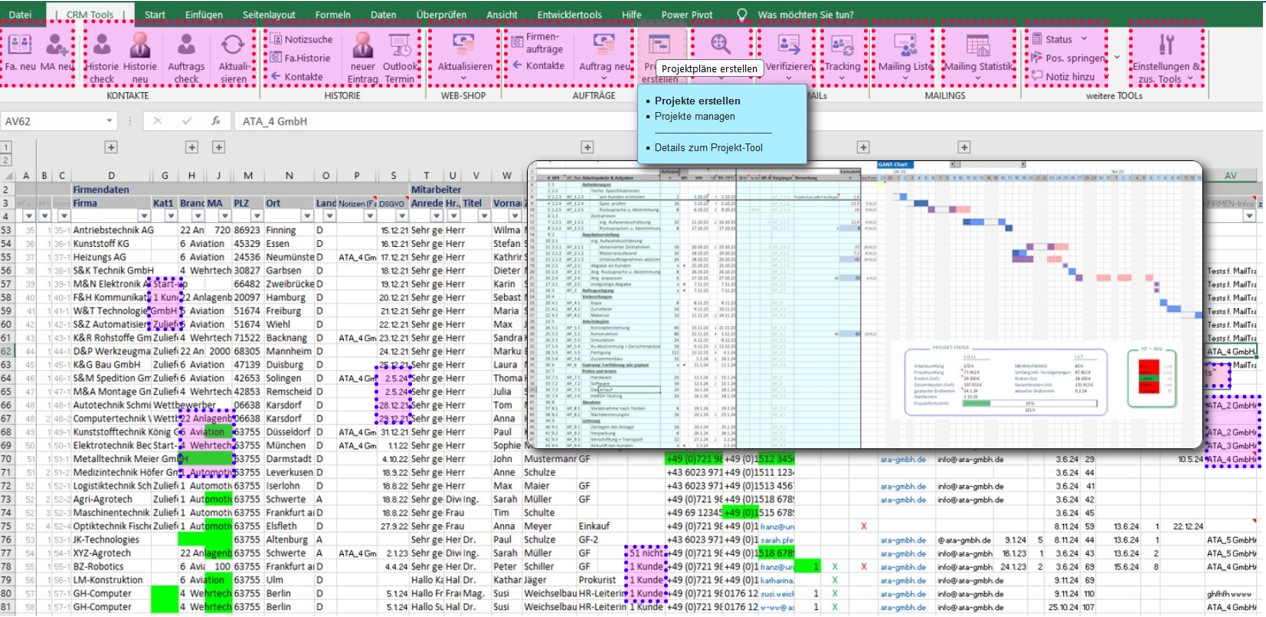Click outline level 2 button
The image size is (1266, 617).
[7, 159]
